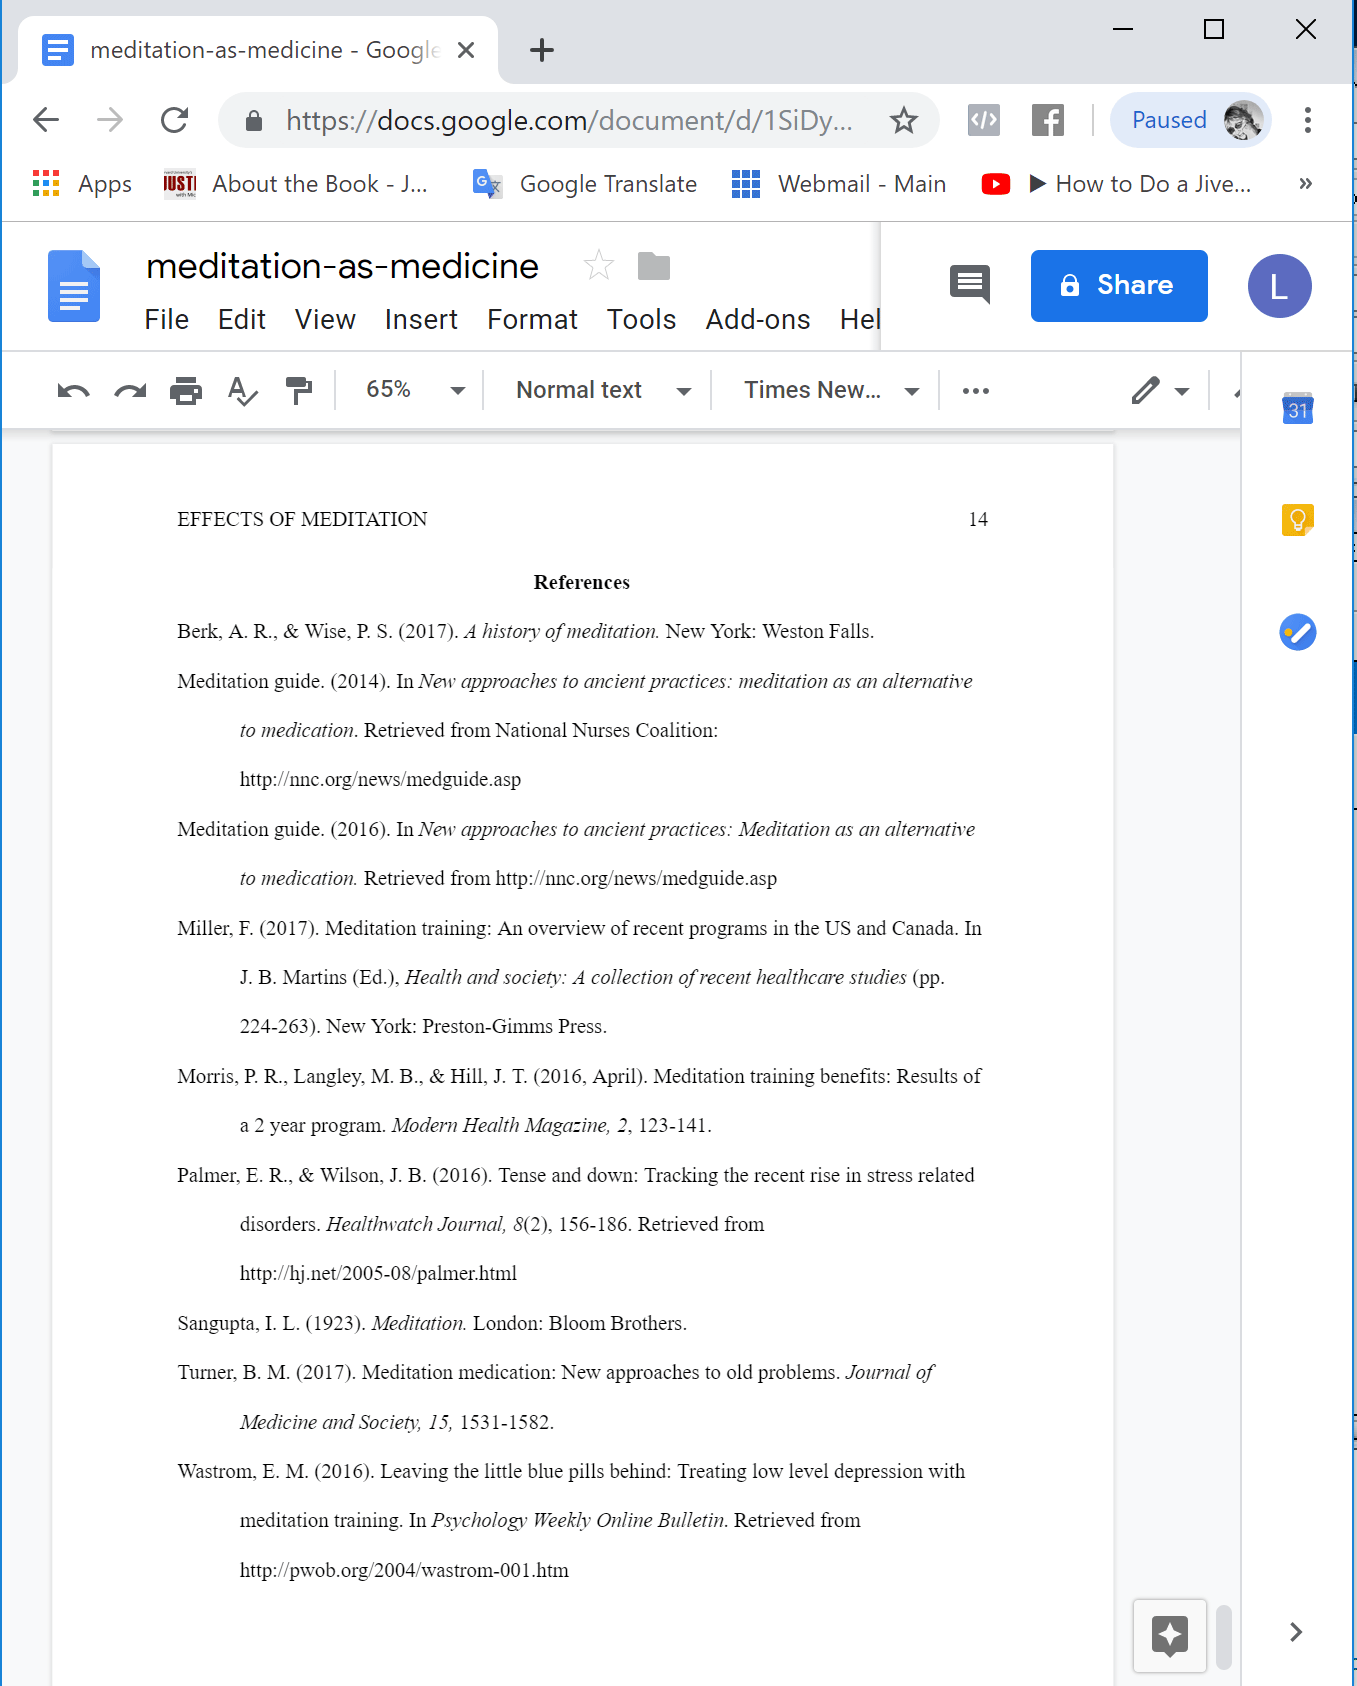Print the document using printer icon
1357x1686 pixels.
tap(186, 391)
